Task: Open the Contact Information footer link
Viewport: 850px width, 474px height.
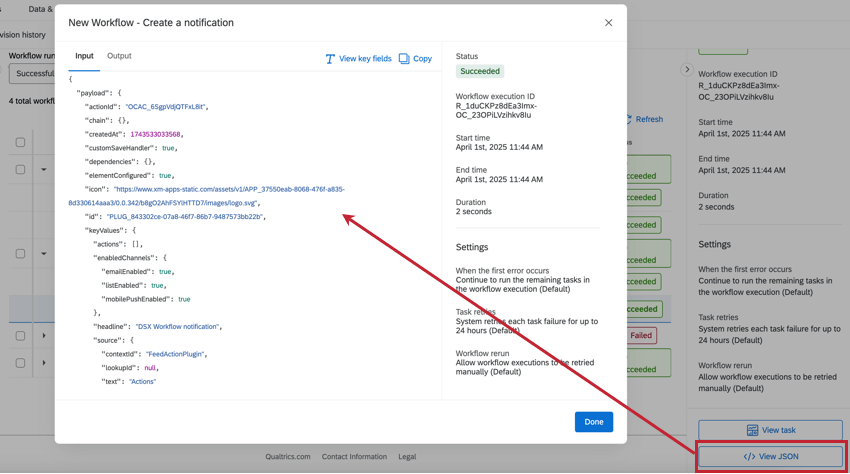Action: (x=354, y=457)
